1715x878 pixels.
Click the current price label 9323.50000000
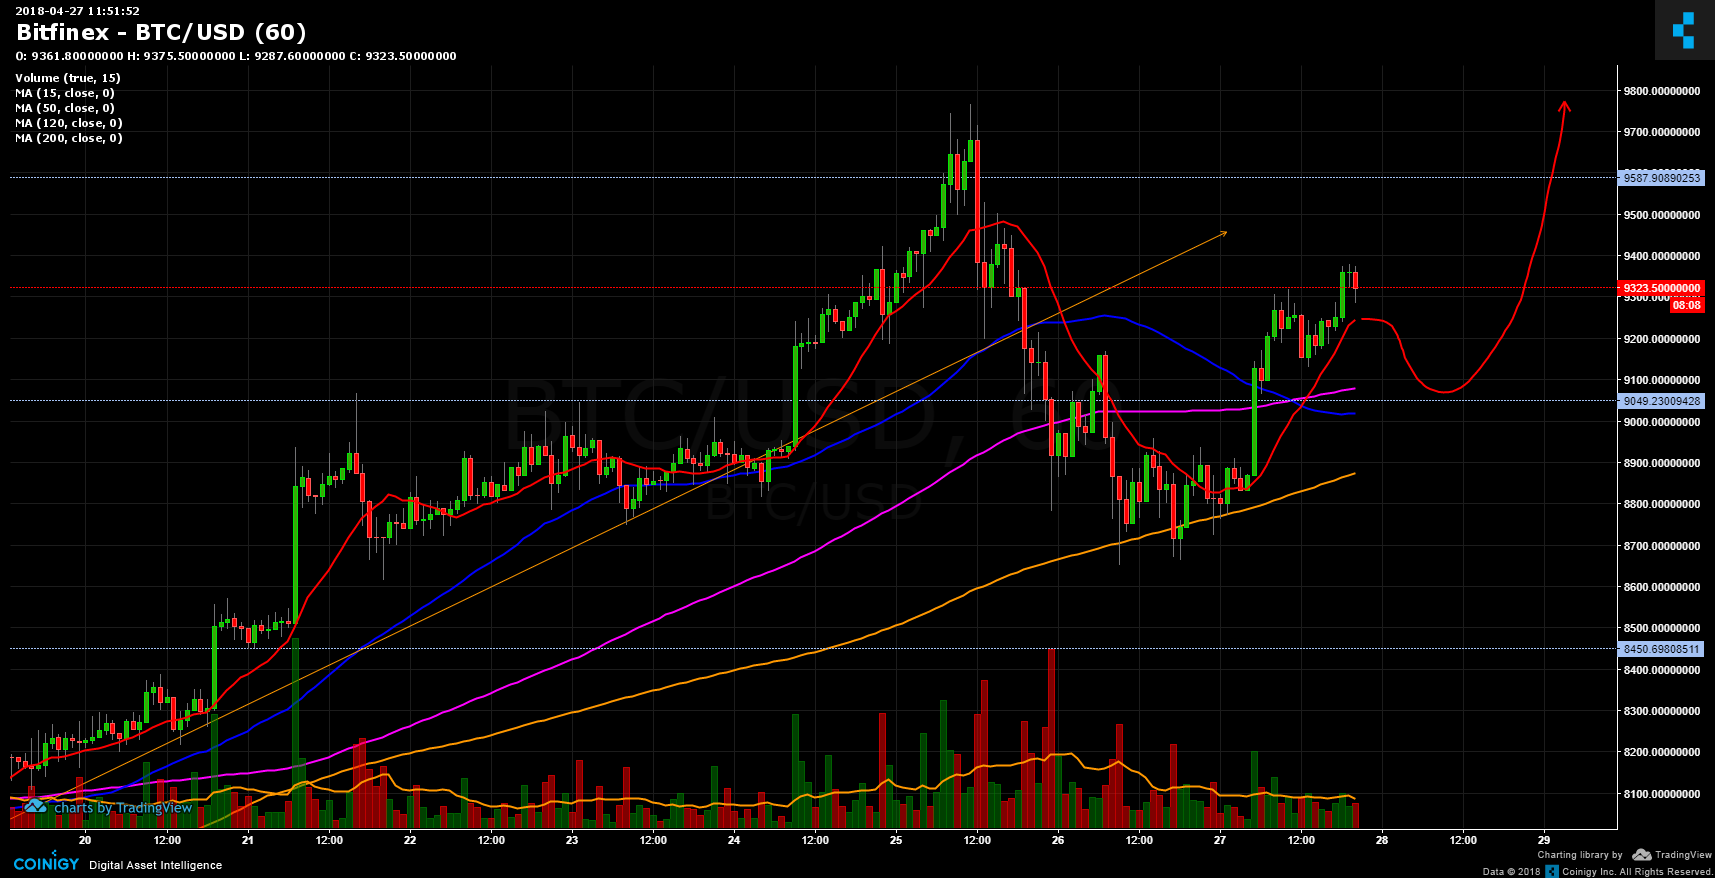coord(1662,288)
